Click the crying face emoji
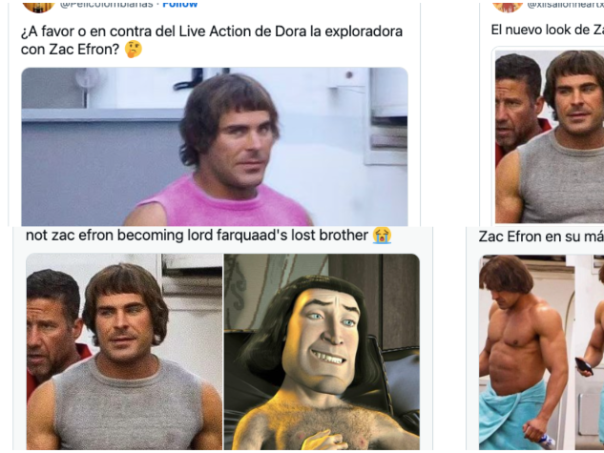 click(382, 235)
